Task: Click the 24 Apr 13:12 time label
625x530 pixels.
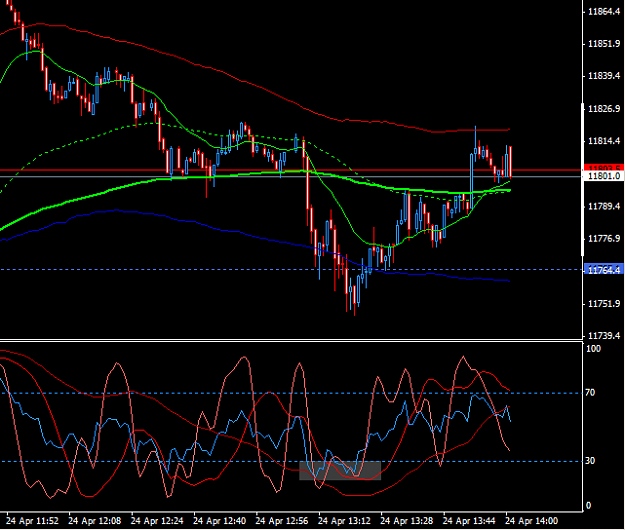Action: (x=344, y=521)
